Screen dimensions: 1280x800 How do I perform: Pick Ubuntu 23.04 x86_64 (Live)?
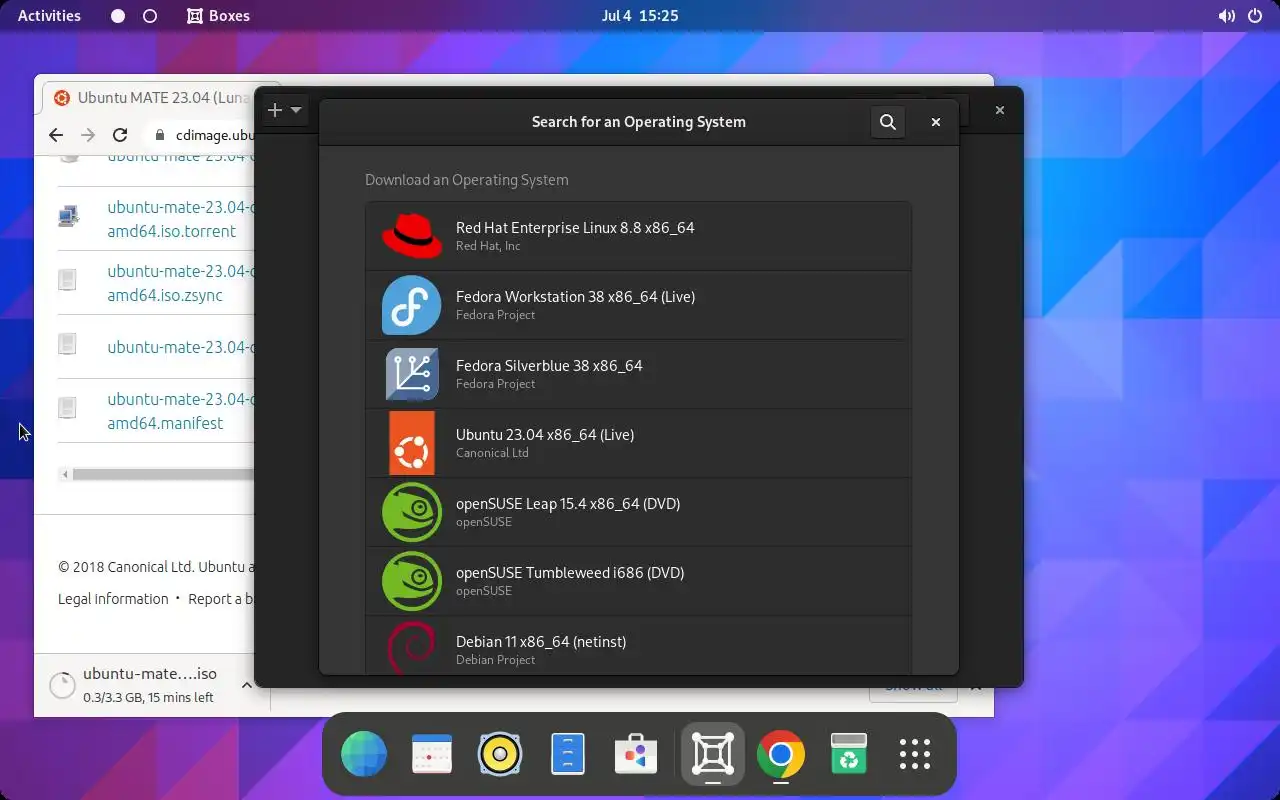[x=638, y=443]
